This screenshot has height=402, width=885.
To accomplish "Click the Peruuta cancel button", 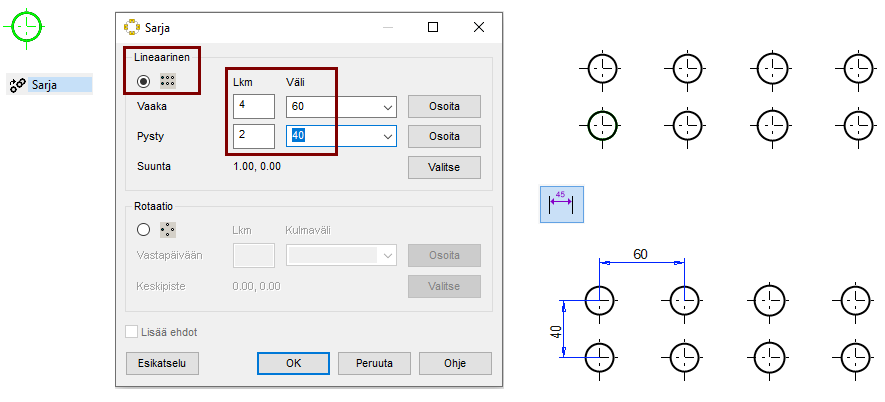I will (375, 363).
